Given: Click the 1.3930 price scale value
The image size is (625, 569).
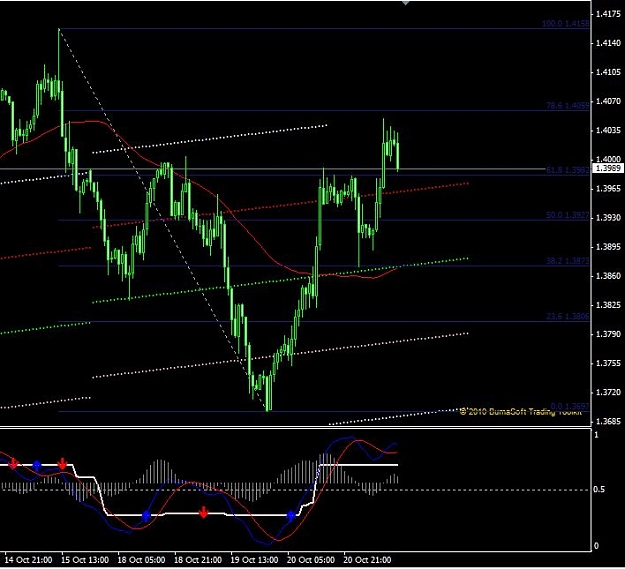Looking at the screenshot, I should [x=608, y=218].
